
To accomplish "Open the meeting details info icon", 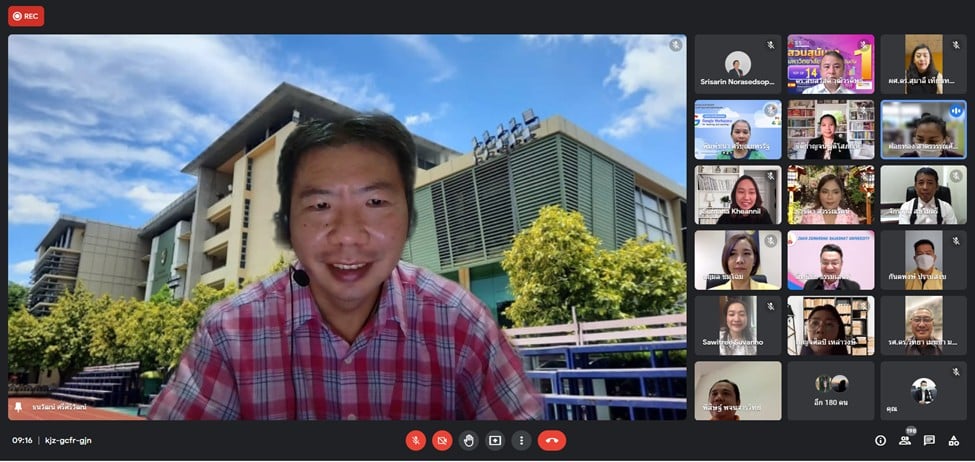I will coord(880,440).
